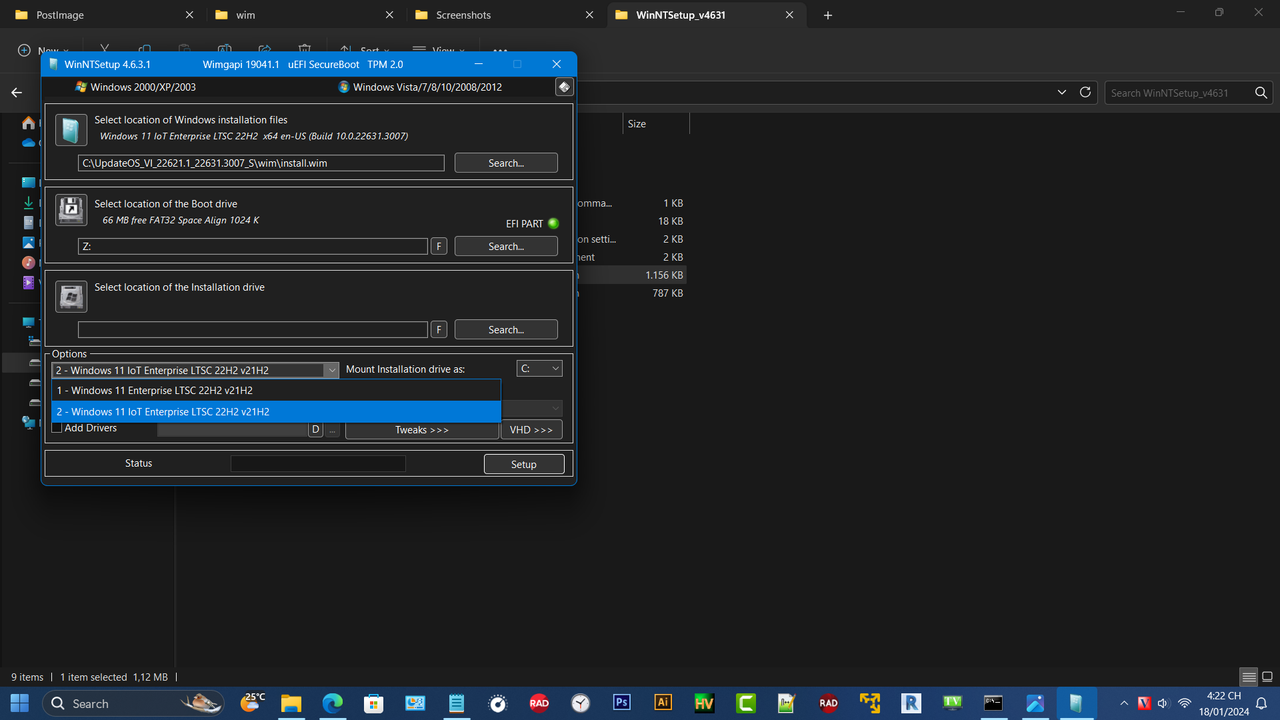
Task: Click the F button beside Installation drive field
Action: pyautogui.click(x=438, y=329)
